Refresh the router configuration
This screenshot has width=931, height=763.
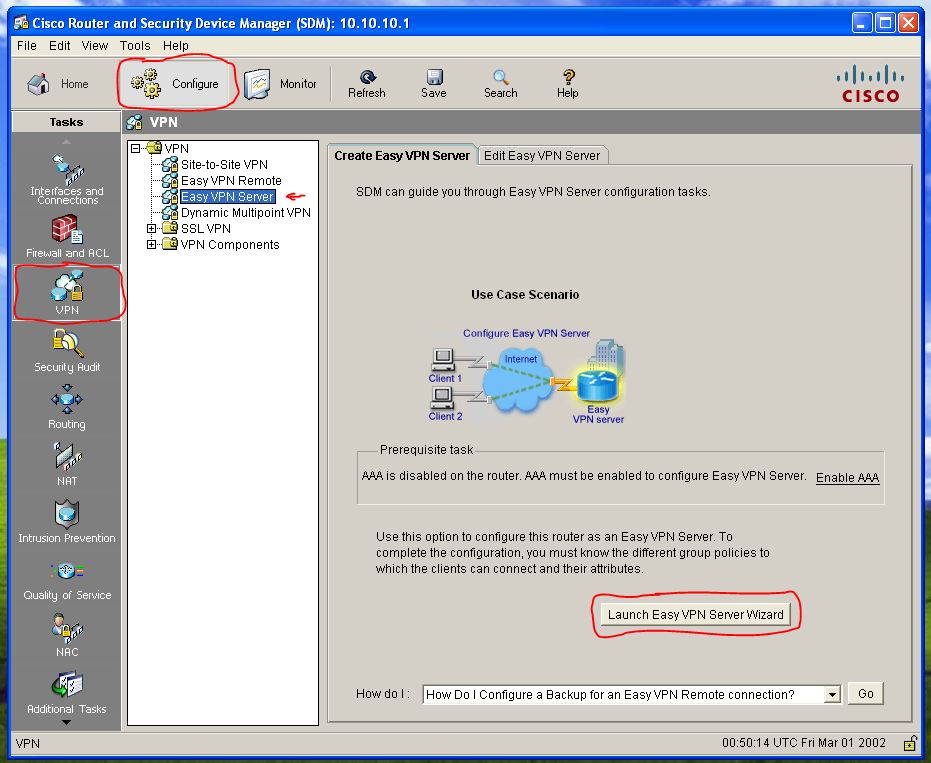point(366,84)
